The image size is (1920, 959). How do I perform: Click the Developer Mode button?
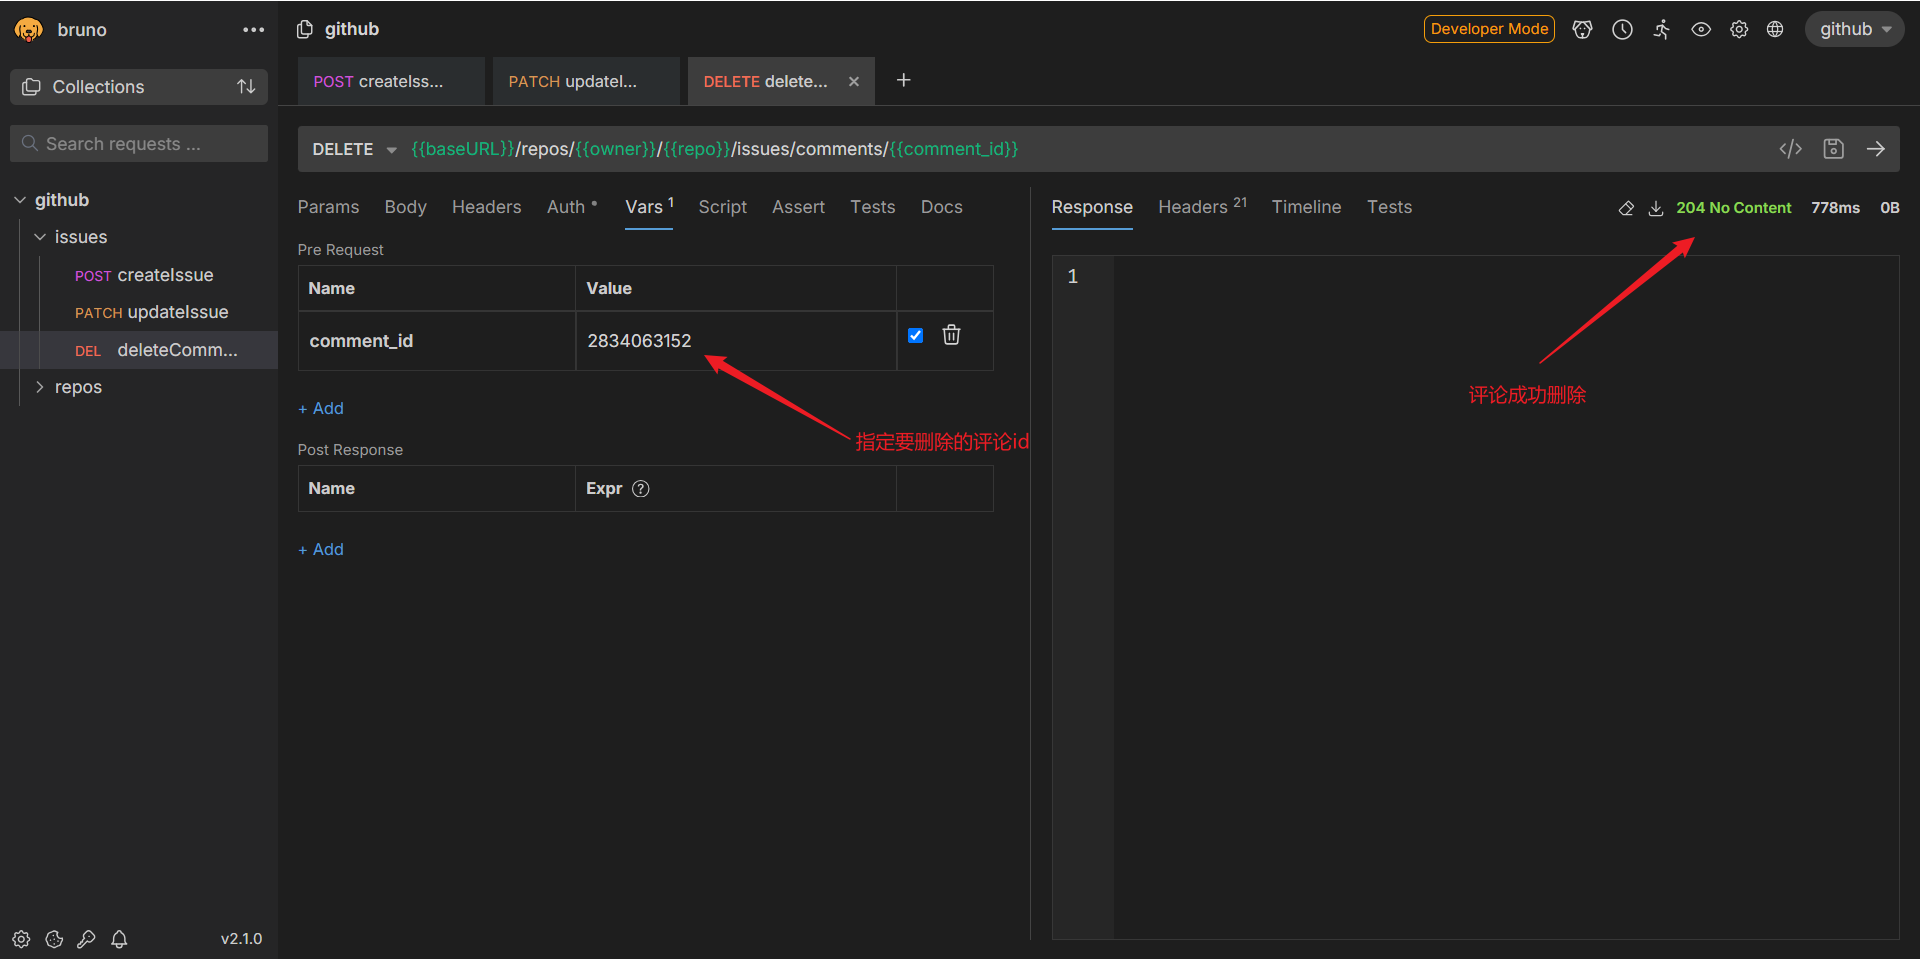pos(1489,29)
